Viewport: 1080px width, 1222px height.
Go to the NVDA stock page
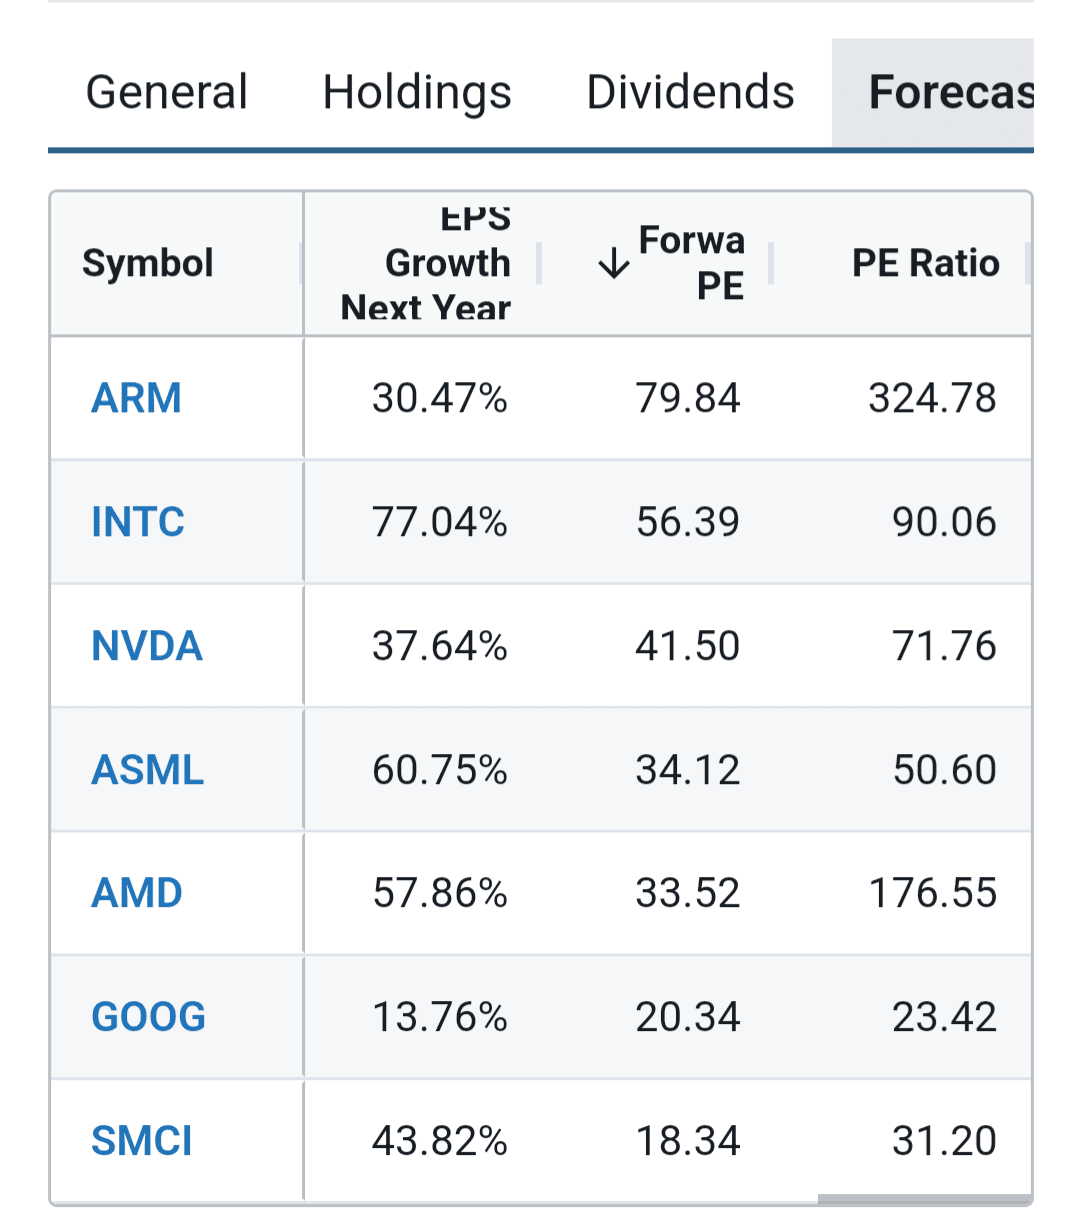coord(147,646)
